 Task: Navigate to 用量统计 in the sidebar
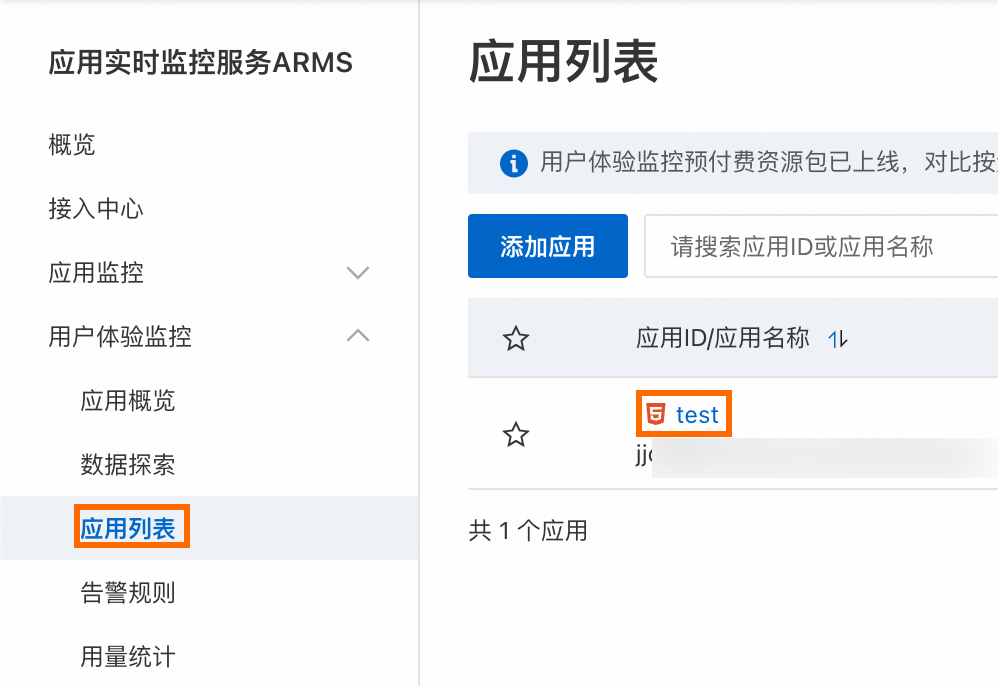(128, 657)
